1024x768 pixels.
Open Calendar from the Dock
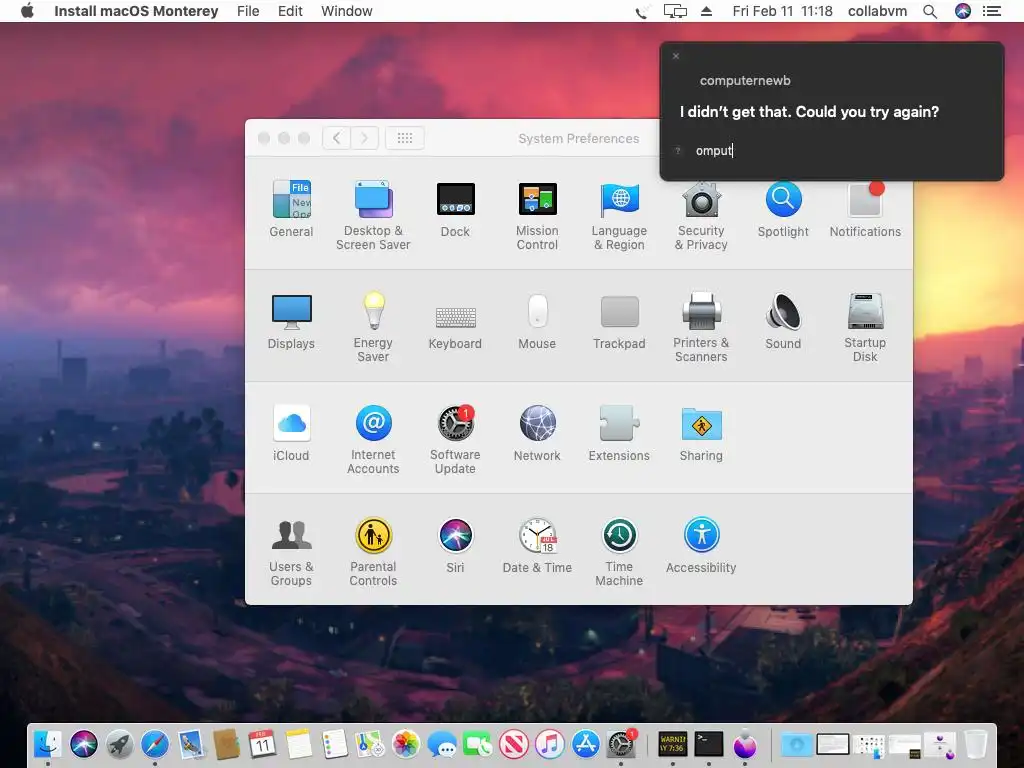click(262, 744)
